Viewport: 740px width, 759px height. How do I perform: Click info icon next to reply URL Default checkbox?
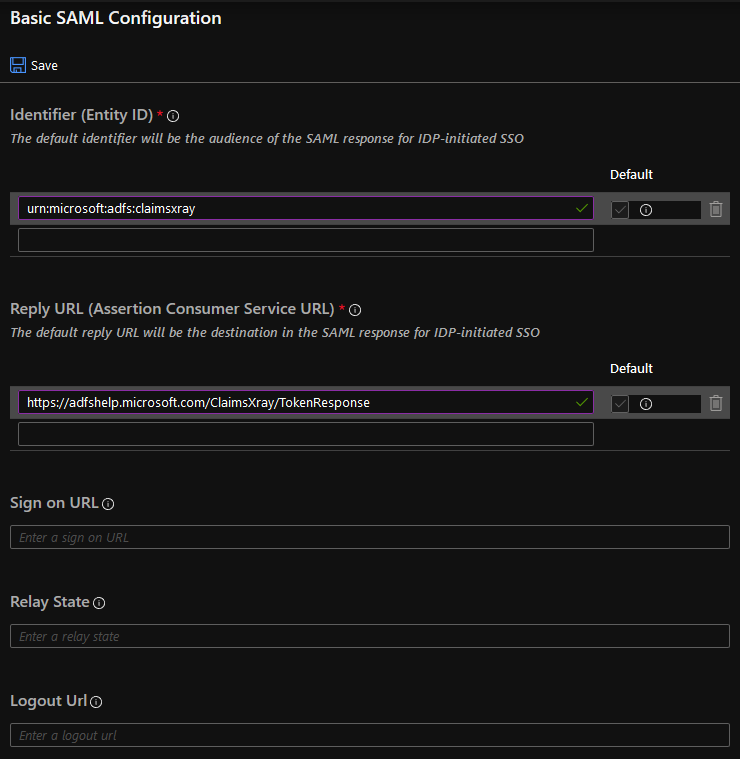pos(645,404)
